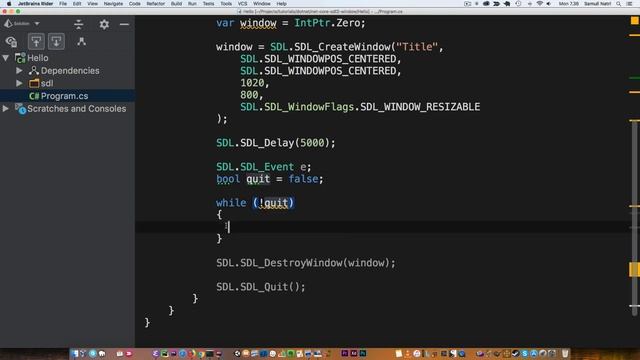Open the Build menu

click(x=176, y=4)
